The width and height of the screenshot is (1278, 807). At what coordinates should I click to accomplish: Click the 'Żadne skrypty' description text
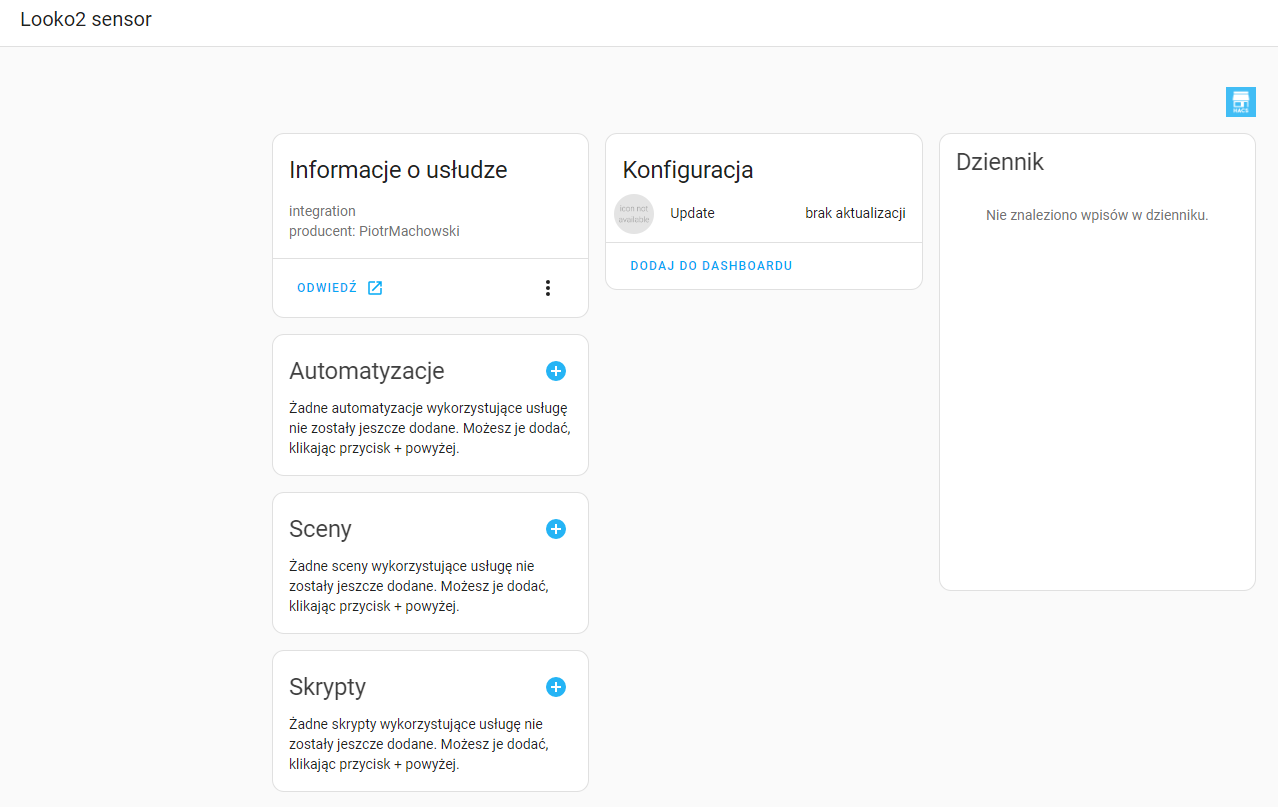coord(419,744)
